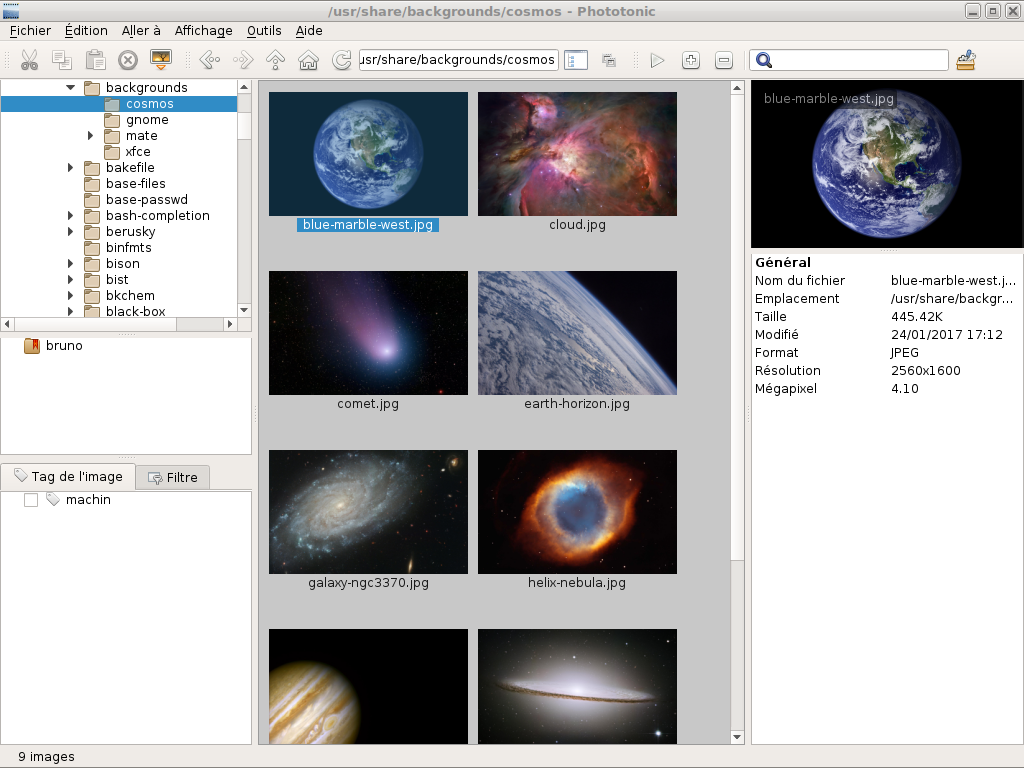Viewport: 1024px width, 768px height.
Task: Expand the mate folder in tree
Action: pos(90,136)
